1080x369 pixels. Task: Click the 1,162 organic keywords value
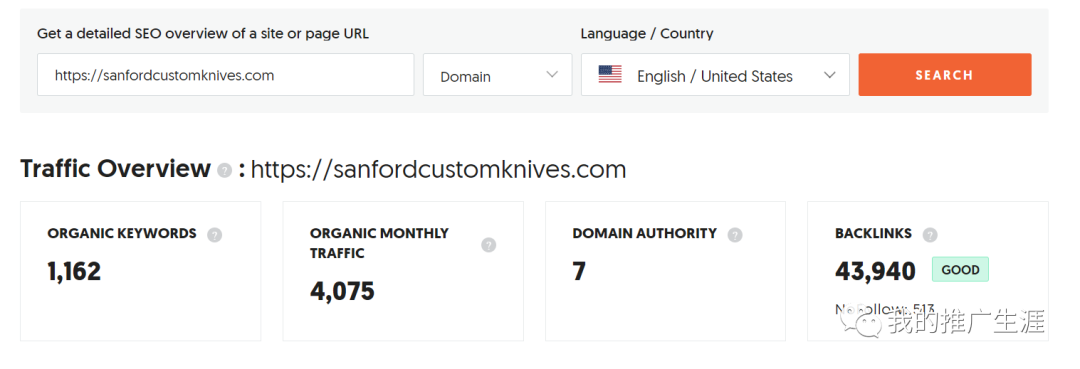point(74,271)
